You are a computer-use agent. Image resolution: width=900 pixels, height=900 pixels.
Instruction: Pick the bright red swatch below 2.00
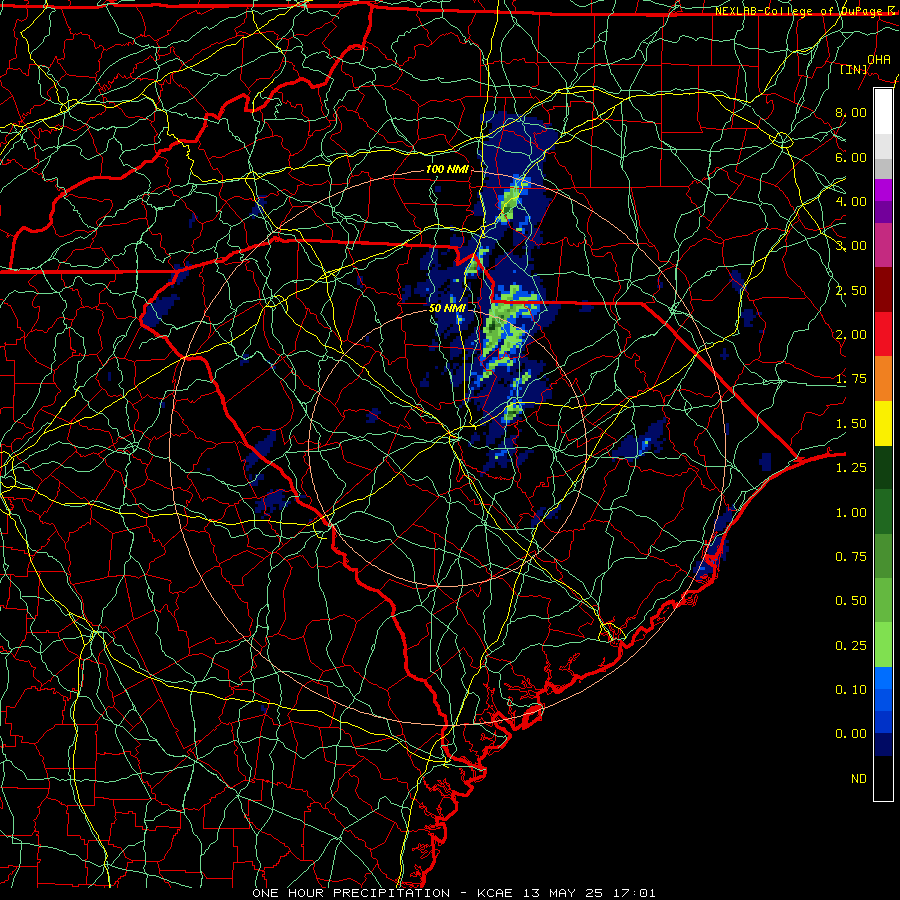[x=883, y=334]
